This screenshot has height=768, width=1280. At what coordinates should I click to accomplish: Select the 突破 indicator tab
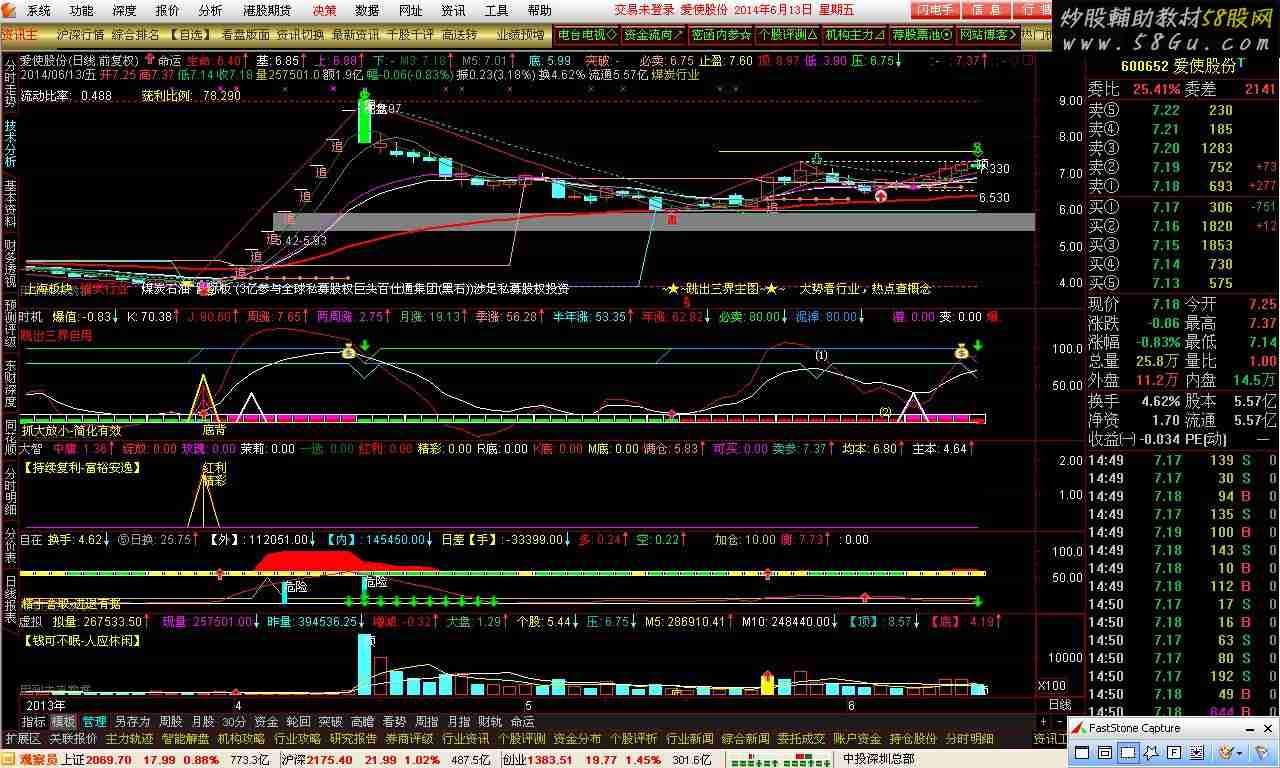pos(331,721)
